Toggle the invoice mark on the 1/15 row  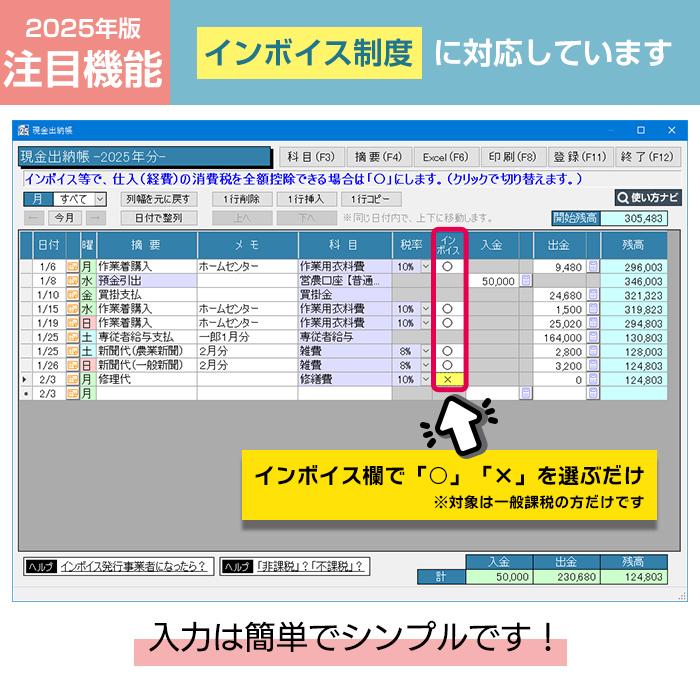(x=447, y=309)
